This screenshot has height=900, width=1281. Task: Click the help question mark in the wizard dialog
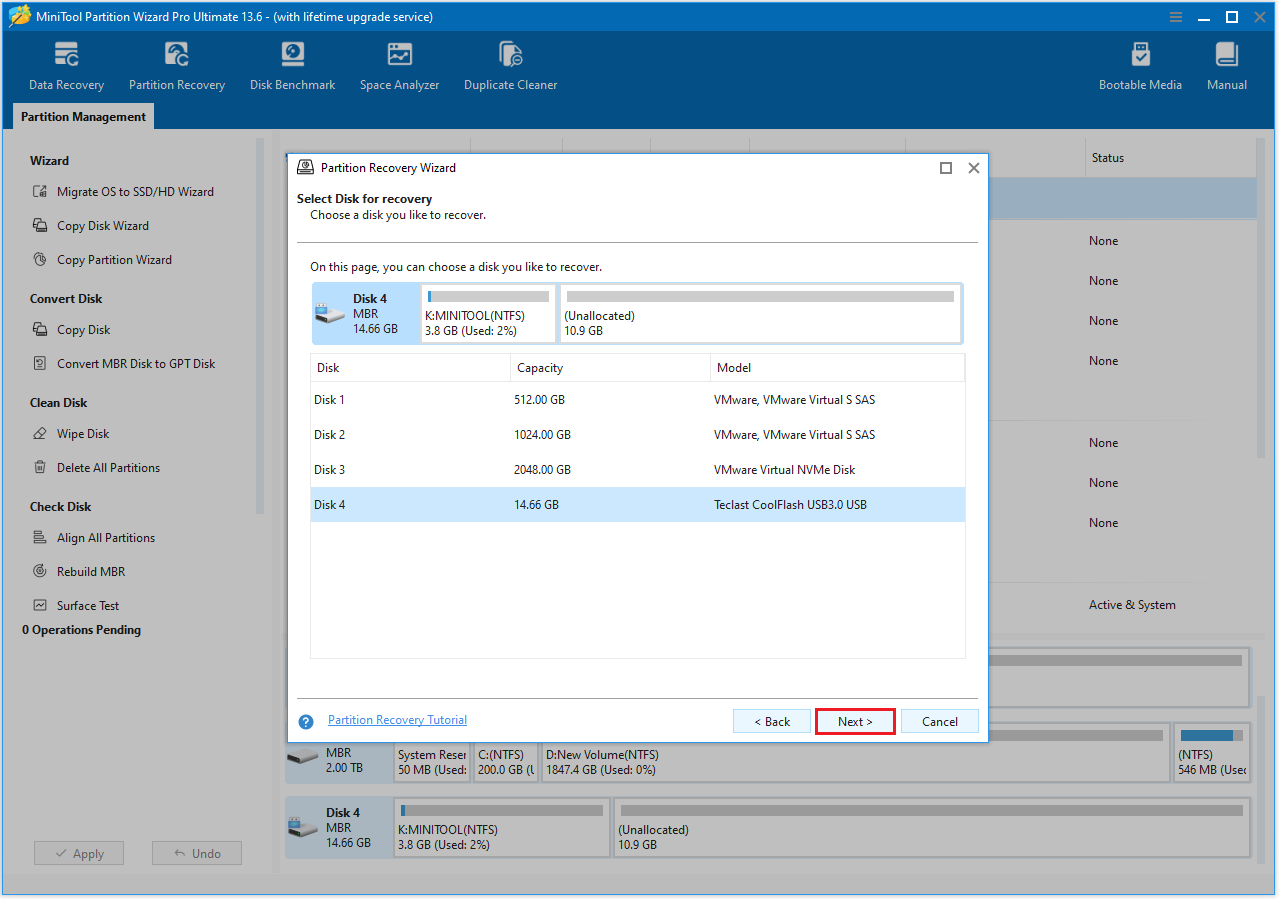305,721
